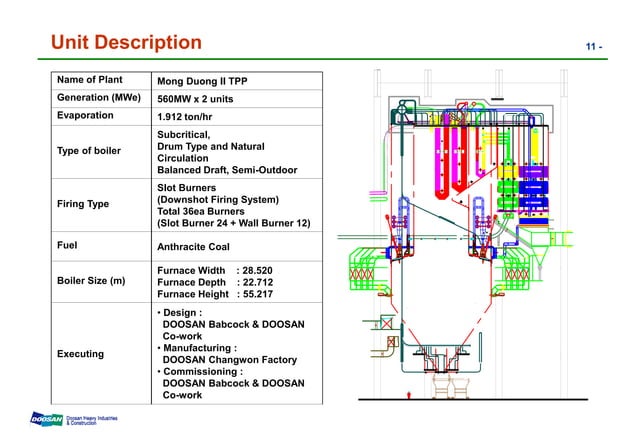Click the '560MW x 2 units' value
The height and width of the screenshot is (442, 638).
pos(195,99)
